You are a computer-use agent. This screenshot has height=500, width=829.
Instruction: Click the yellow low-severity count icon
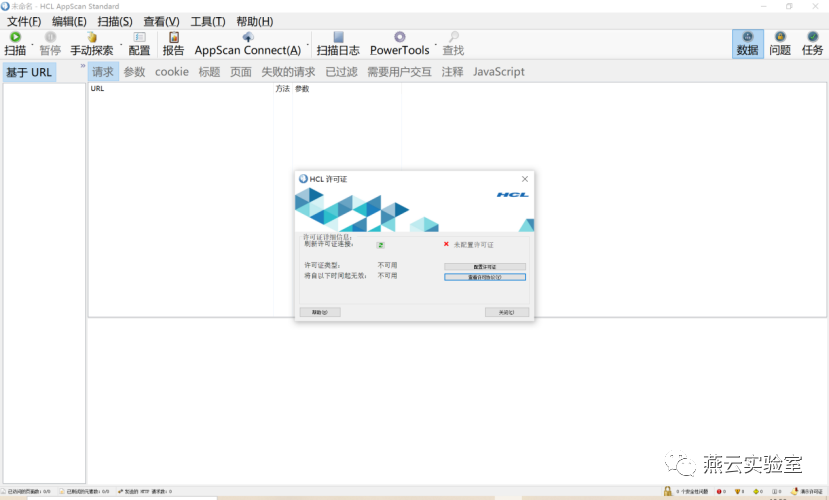pyautogui.click(x=756, y=492)
